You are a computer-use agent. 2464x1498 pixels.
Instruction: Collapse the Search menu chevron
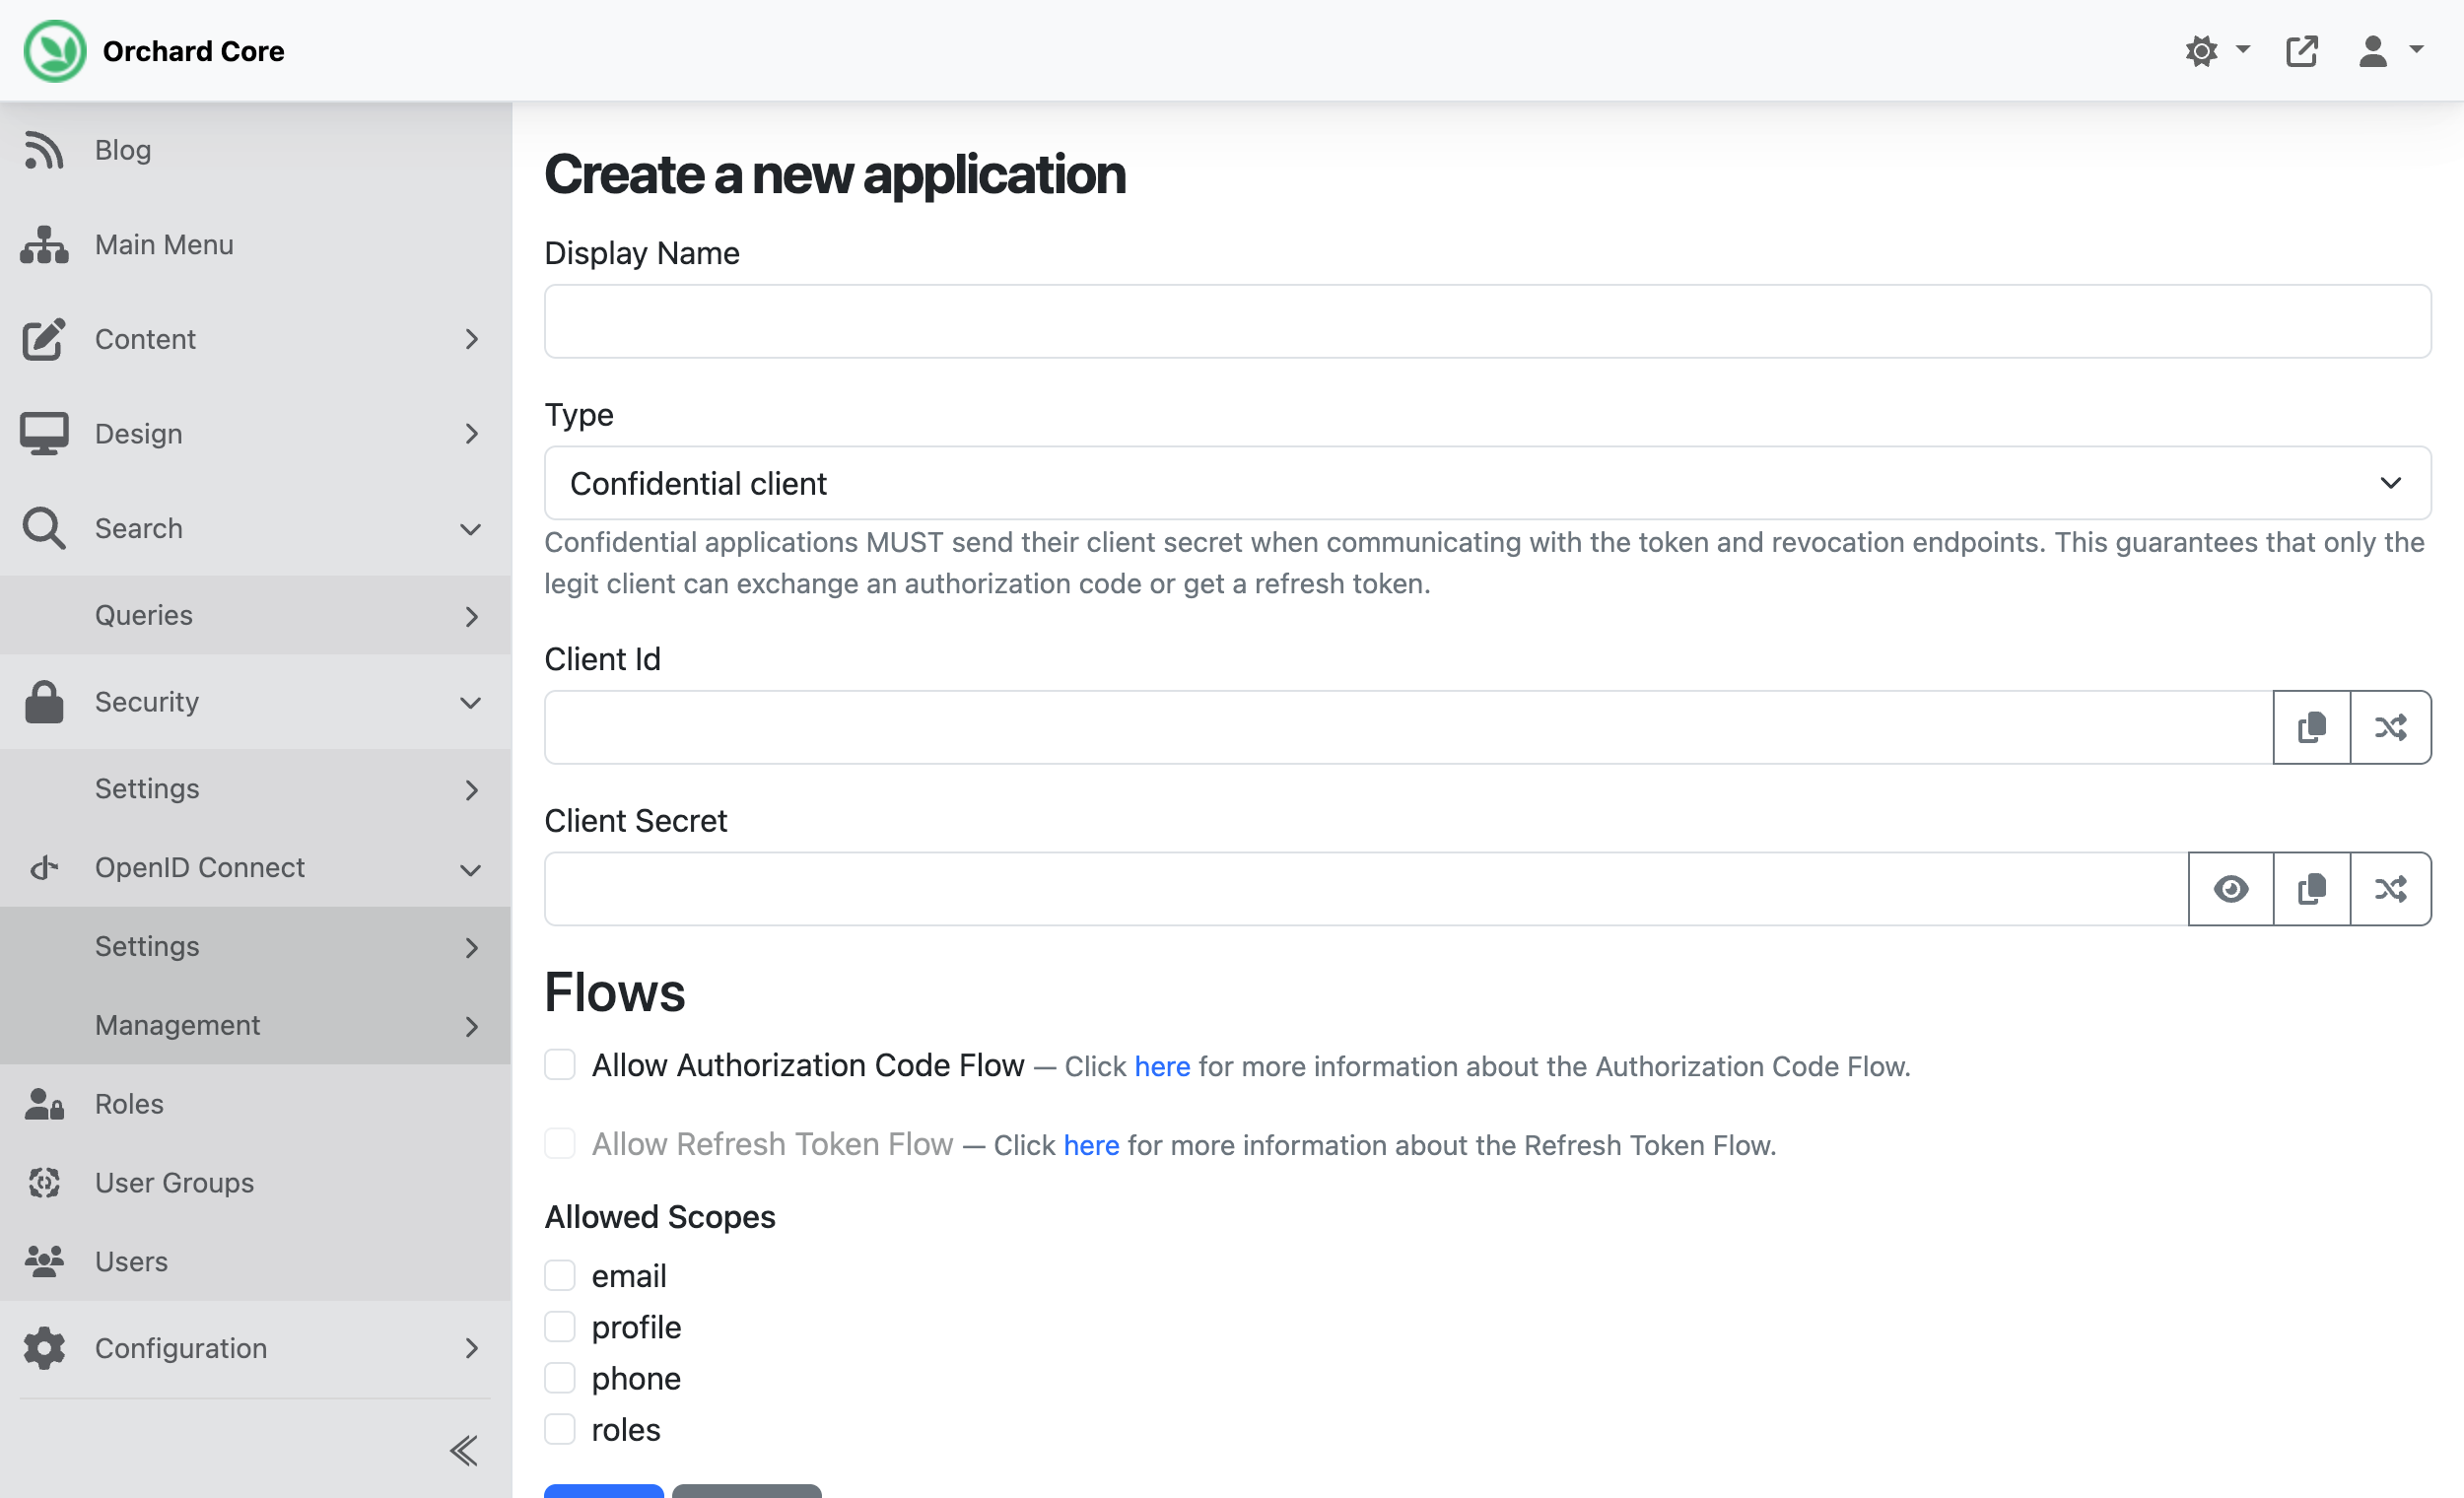tap(471, 529)
